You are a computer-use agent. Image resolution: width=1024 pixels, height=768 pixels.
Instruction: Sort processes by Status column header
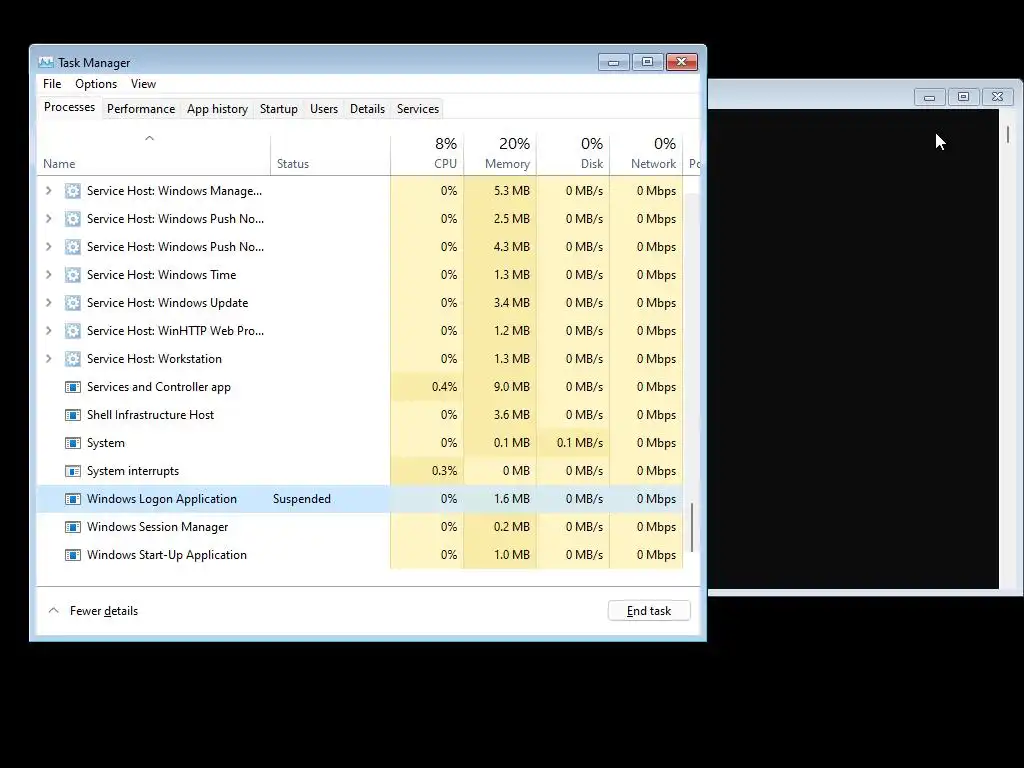(330, 155)
